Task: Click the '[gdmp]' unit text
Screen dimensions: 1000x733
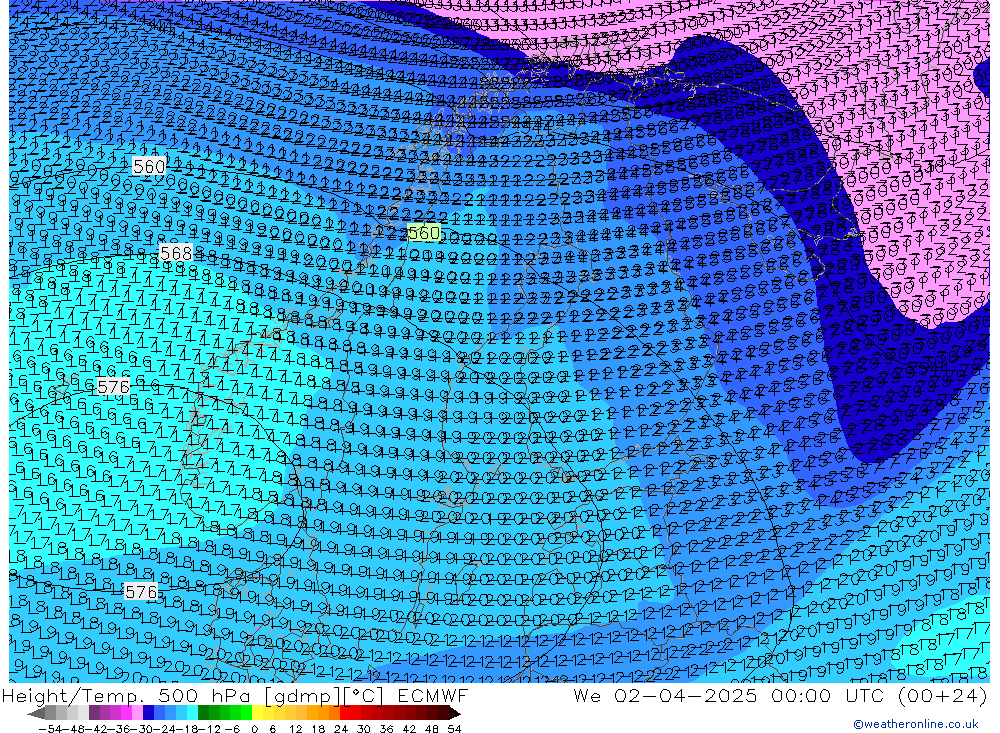Action: pos(304,696)
